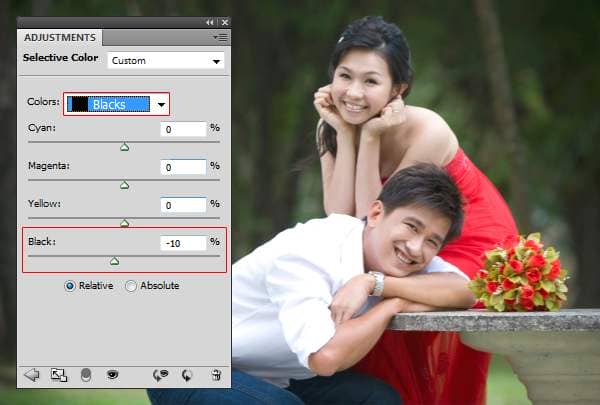Click the Magenta slider handle
This screenshot has height=405, width=600.
pyautogui.click(x=124, y=185)
